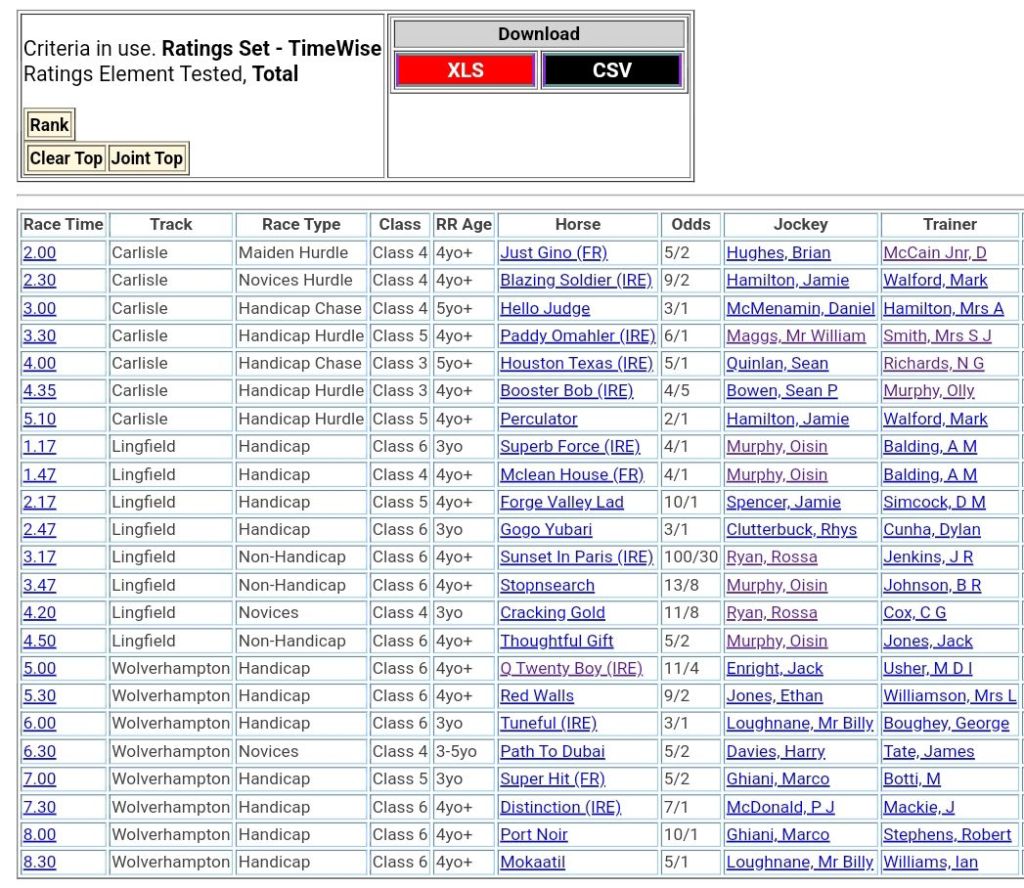Screen dimensions: 1024x888
Task: View trainer Cunha, Dylan page
Action: (931, 530)
